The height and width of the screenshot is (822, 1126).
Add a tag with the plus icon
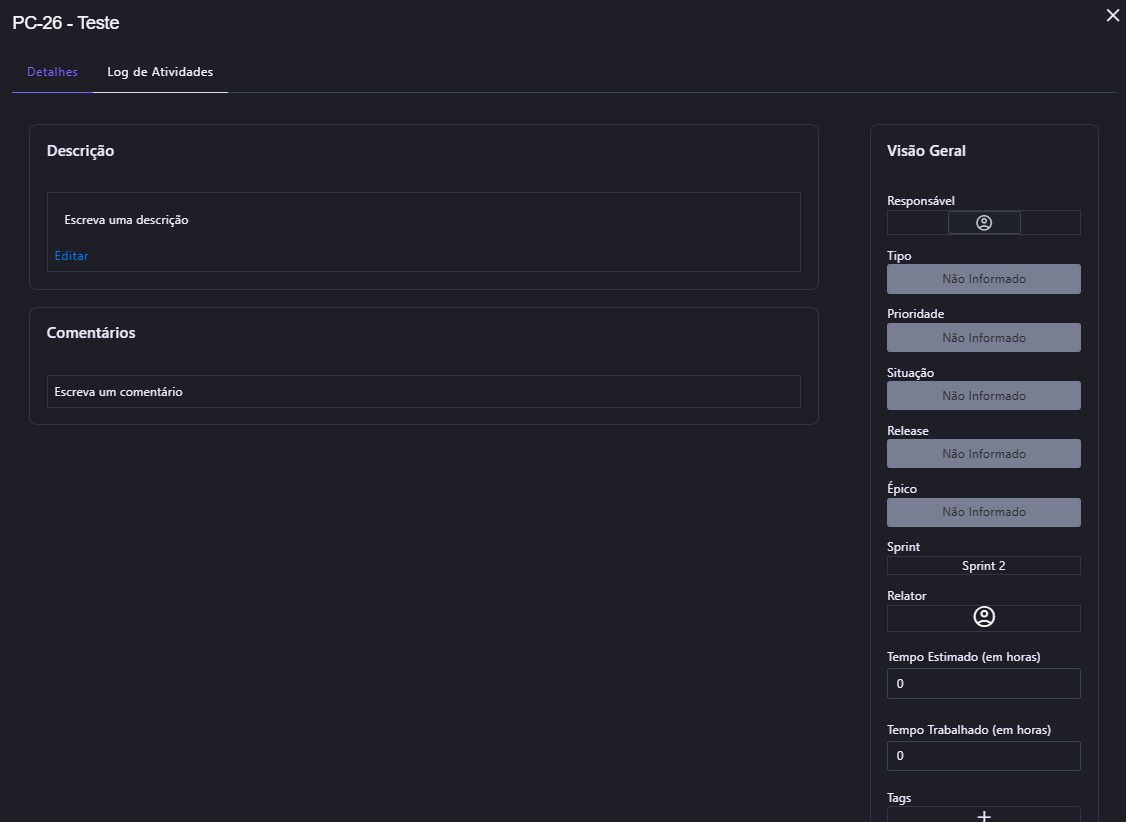[984, 816]
